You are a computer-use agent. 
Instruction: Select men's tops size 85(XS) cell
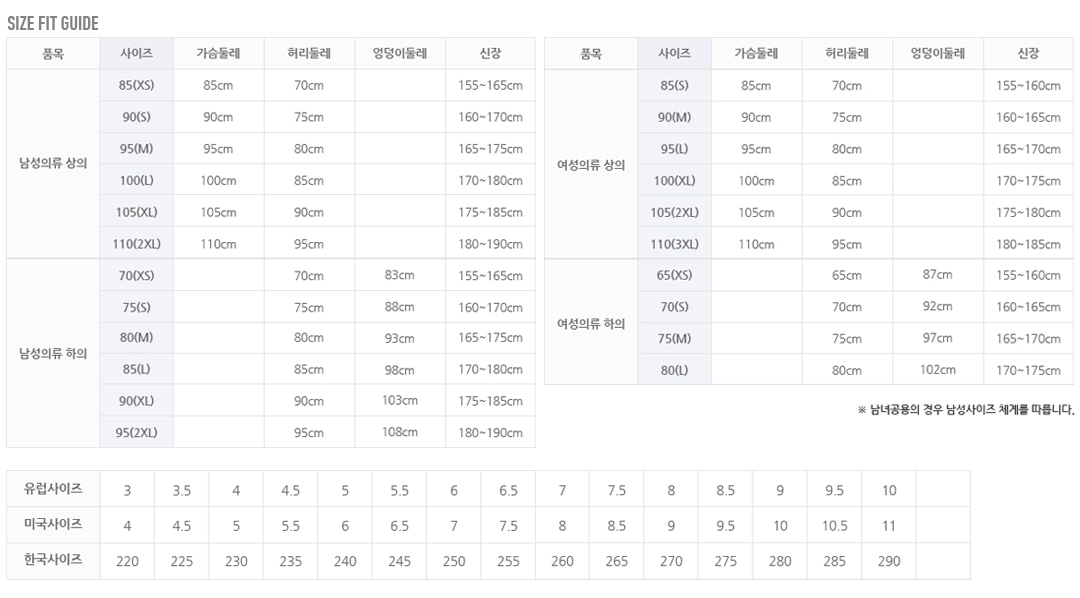(x=136, y=86)
